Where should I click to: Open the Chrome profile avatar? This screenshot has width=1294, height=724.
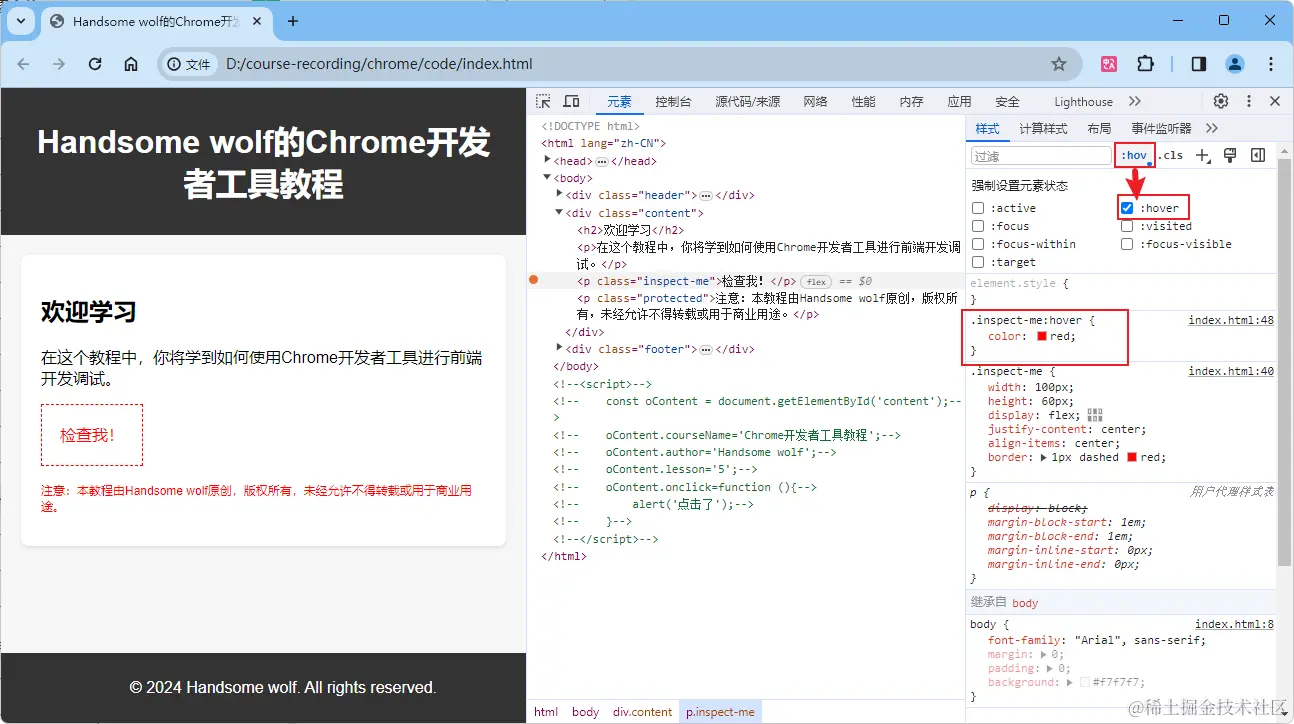click(1235, 64)
